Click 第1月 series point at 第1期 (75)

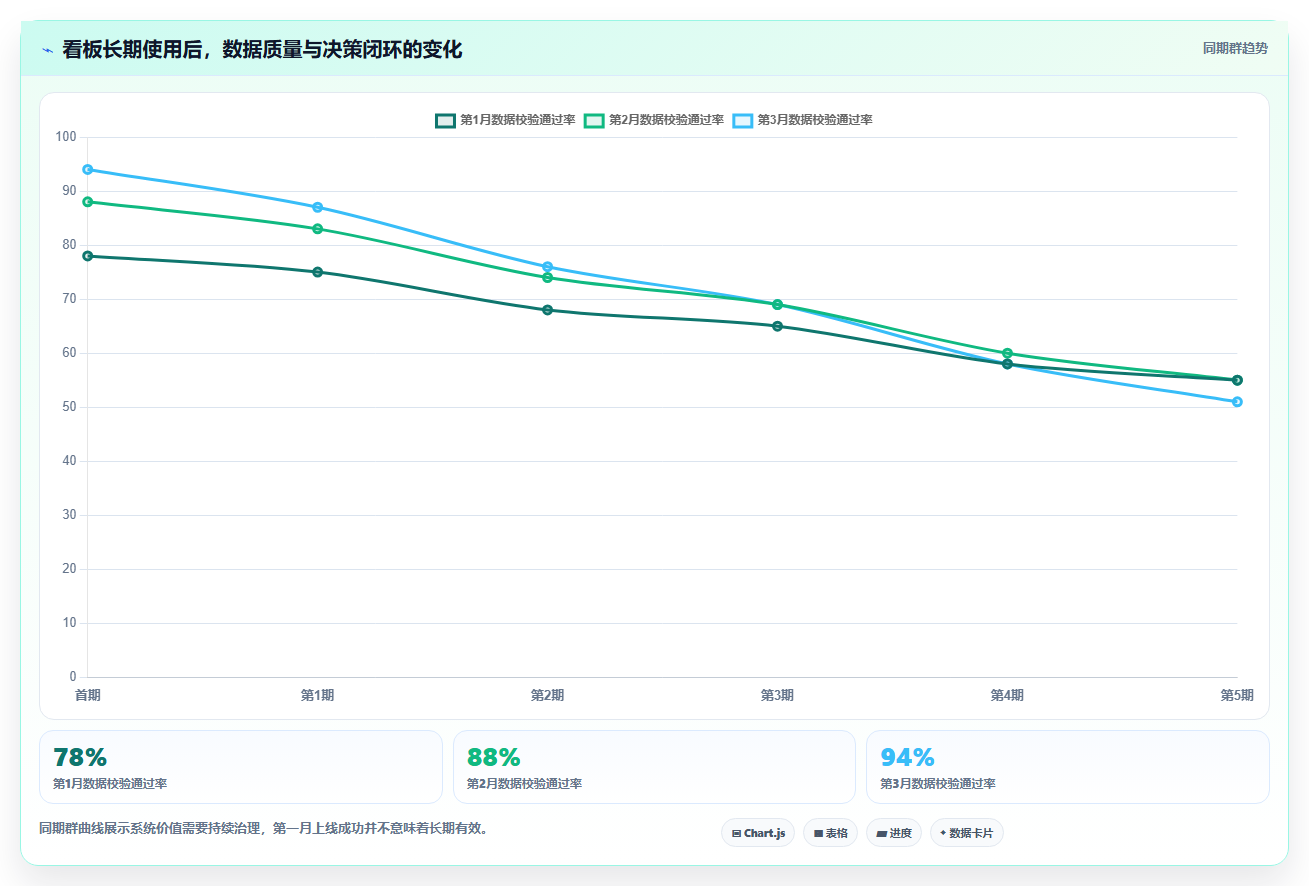point(318,272)
